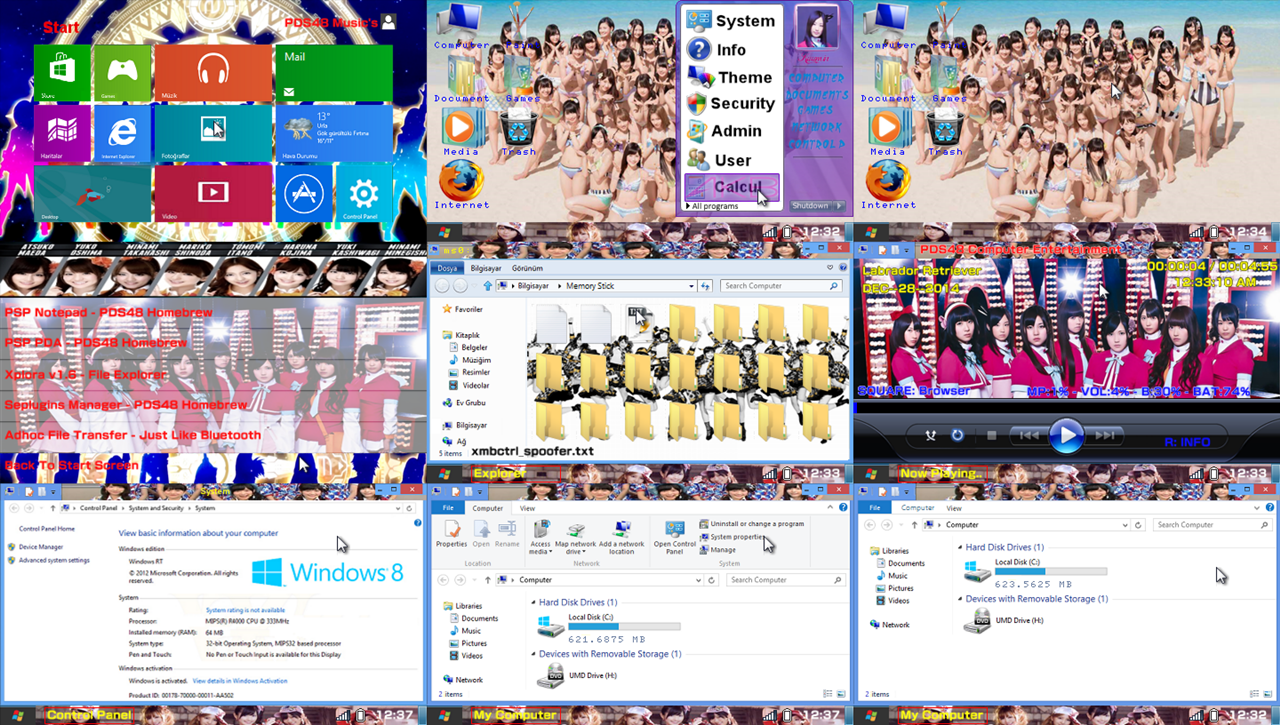Click View details in Windows Activation

point(240,681)
